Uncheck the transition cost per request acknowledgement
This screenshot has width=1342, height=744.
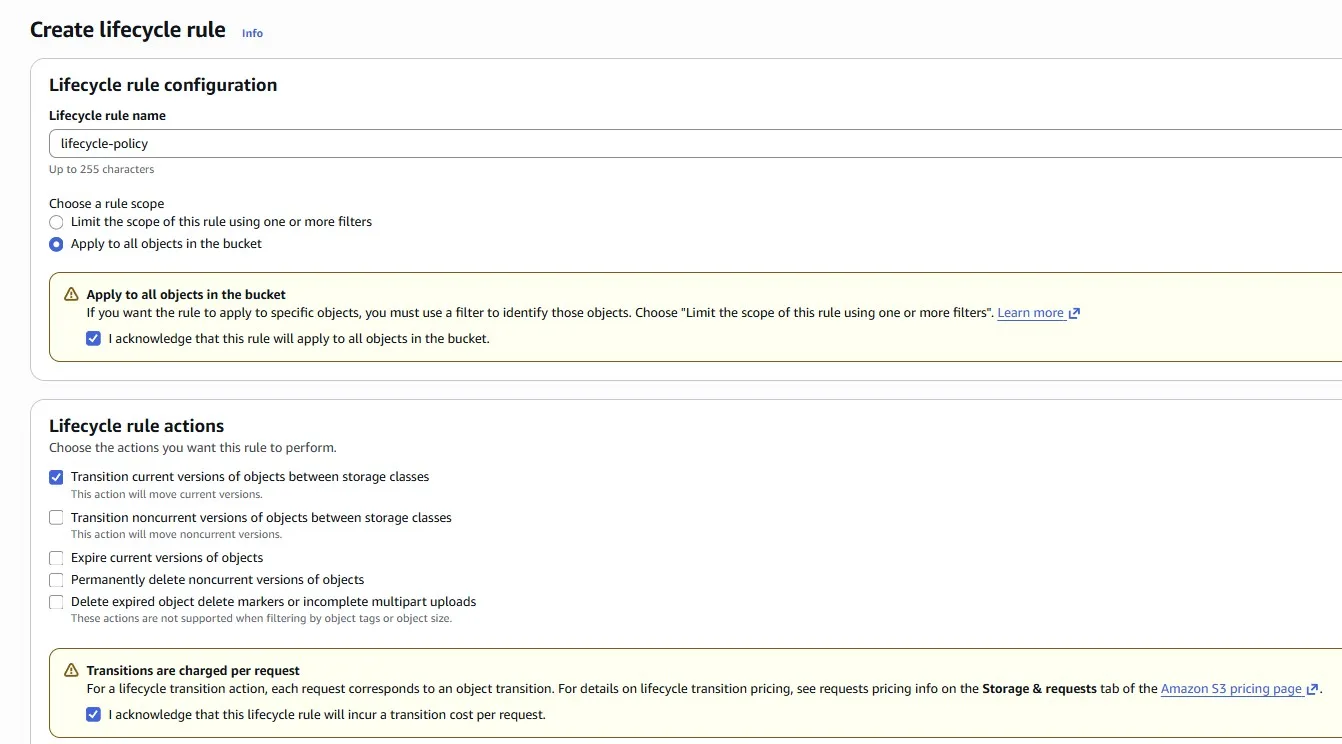(x=94, y=715)
